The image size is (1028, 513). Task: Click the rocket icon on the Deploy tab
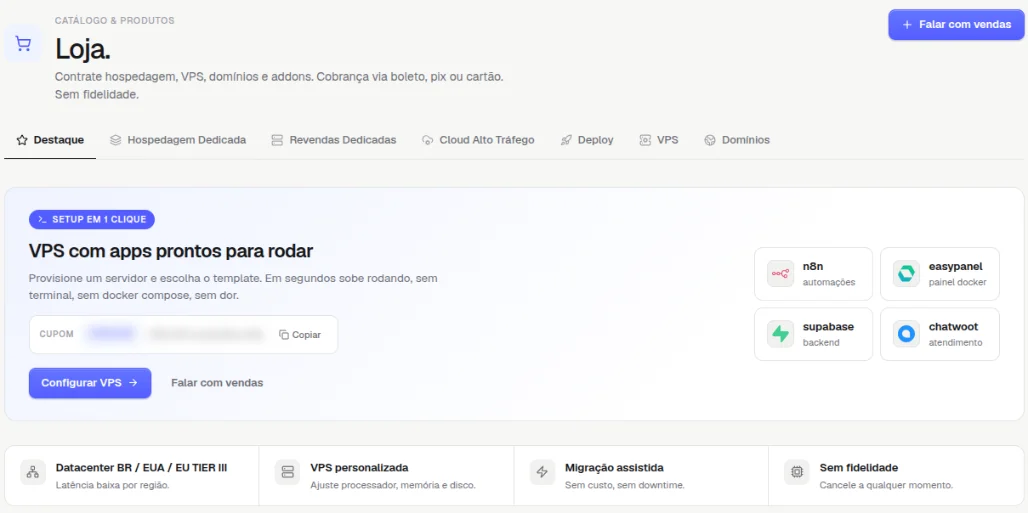click(x=566, y=140)
